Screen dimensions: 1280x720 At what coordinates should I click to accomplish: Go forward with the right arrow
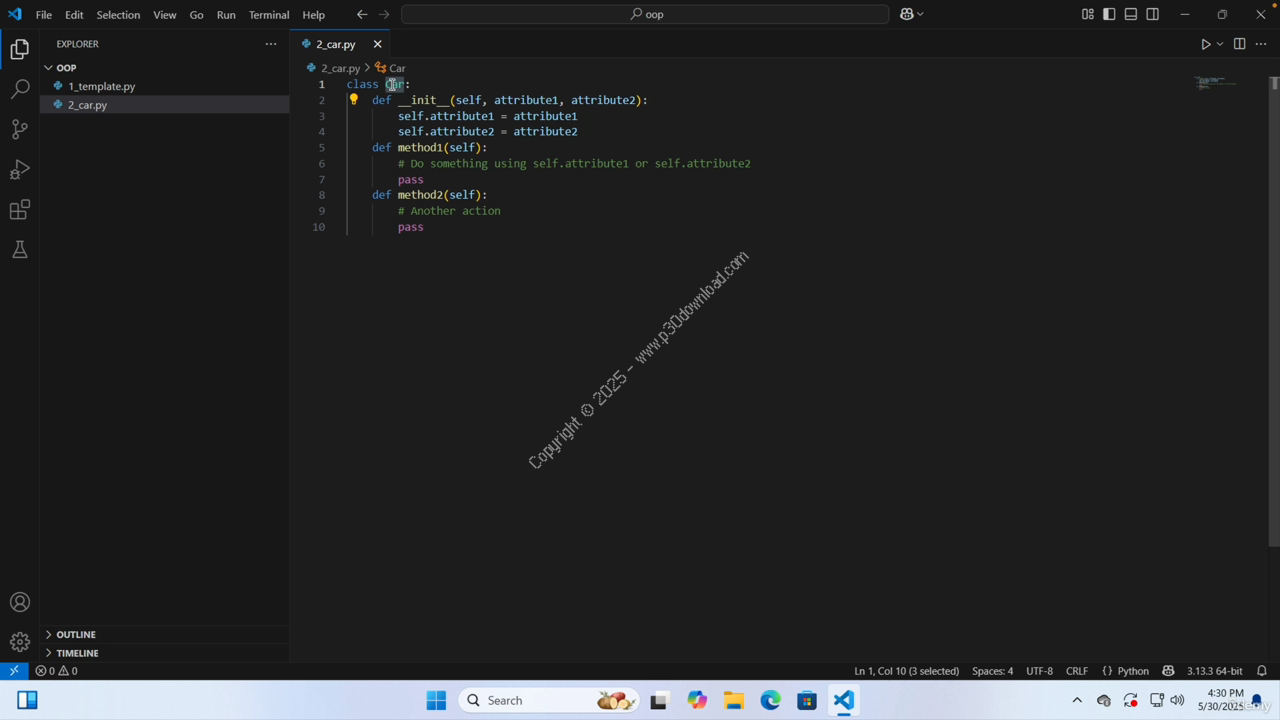click(384, 14)
